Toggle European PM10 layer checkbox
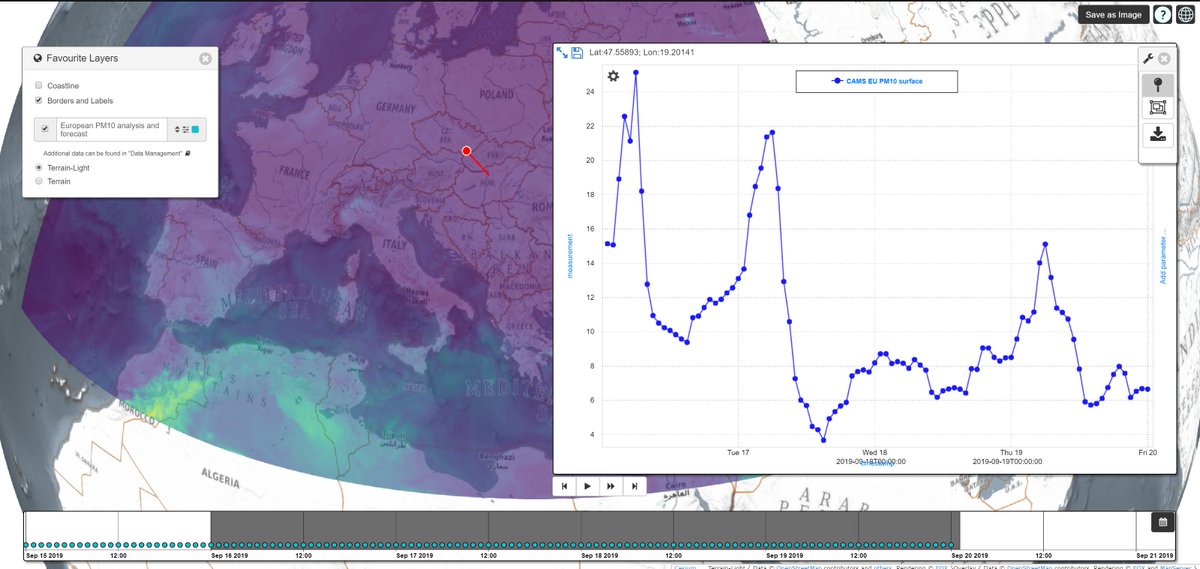 45,130
